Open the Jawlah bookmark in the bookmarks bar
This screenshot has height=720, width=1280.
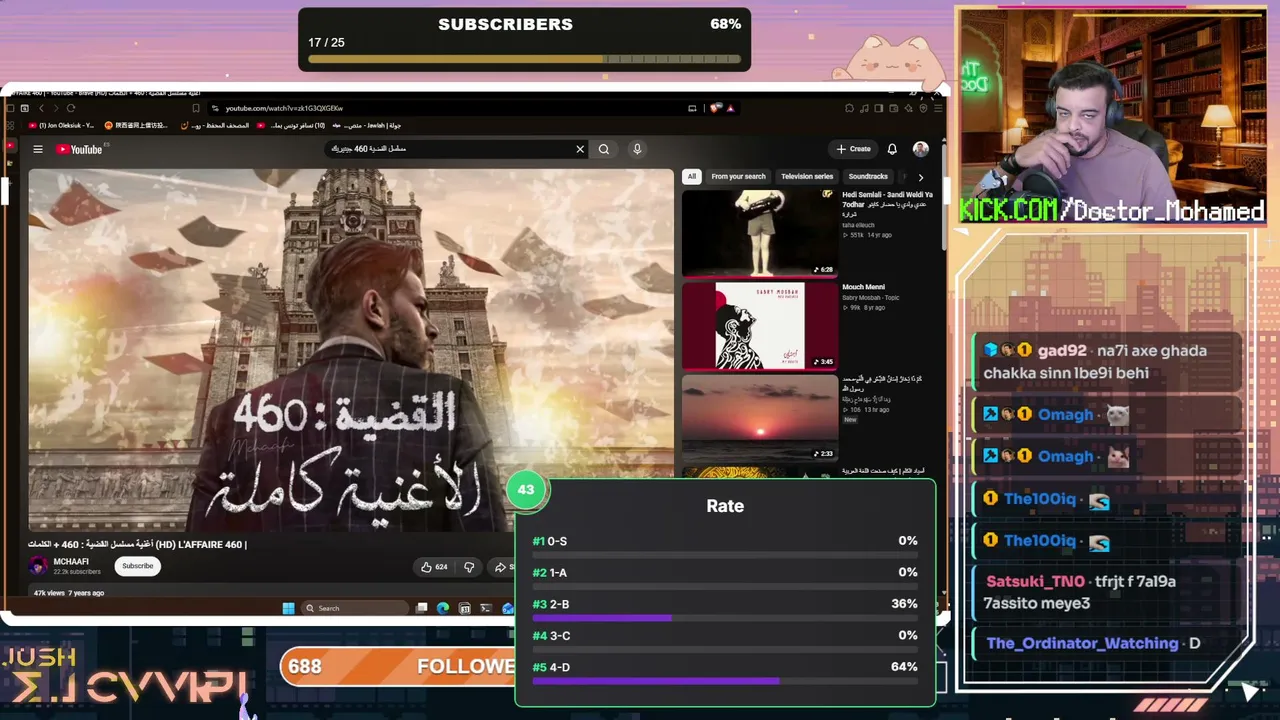[x=364, y=125]
